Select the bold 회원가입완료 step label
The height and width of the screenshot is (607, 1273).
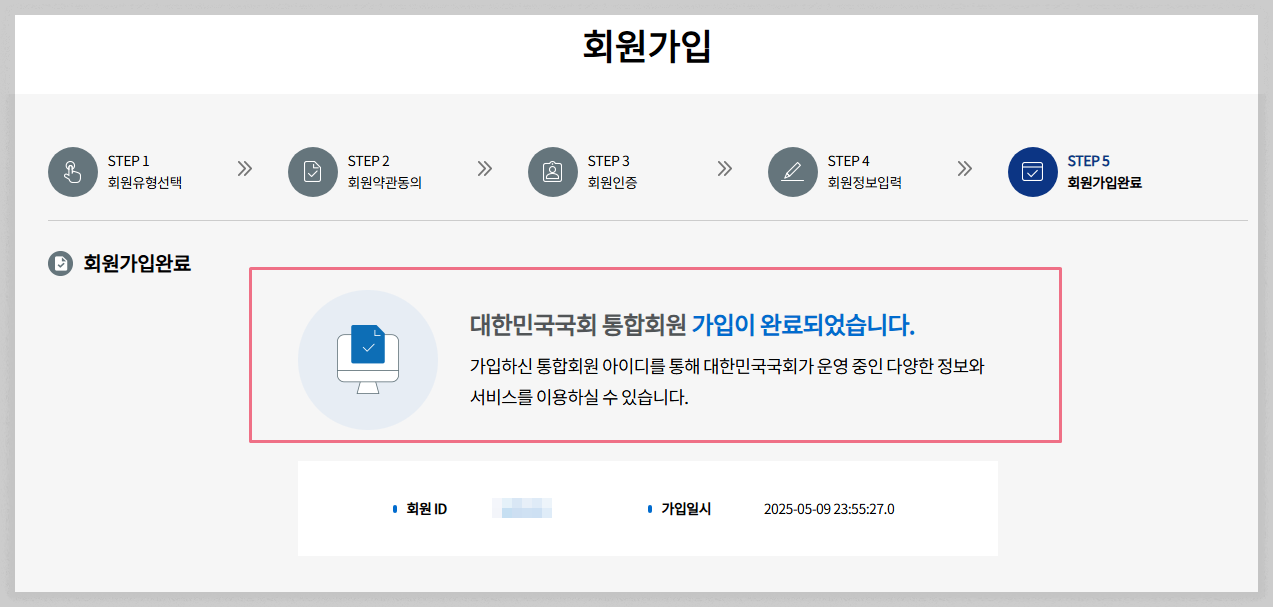(x=1105, y=183)
